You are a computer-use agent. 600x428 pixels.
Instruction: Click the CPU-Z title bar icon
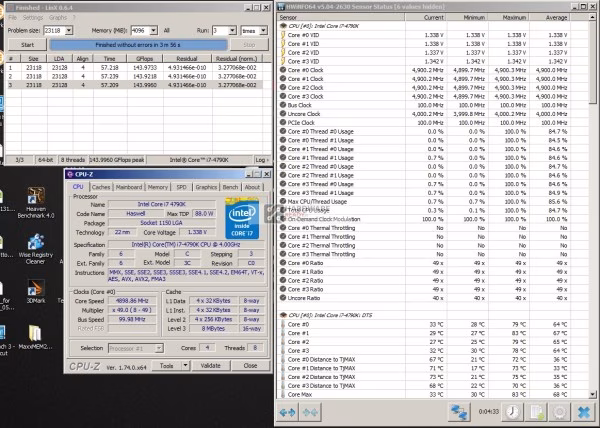pyautogui.click(x=70, y=174)
